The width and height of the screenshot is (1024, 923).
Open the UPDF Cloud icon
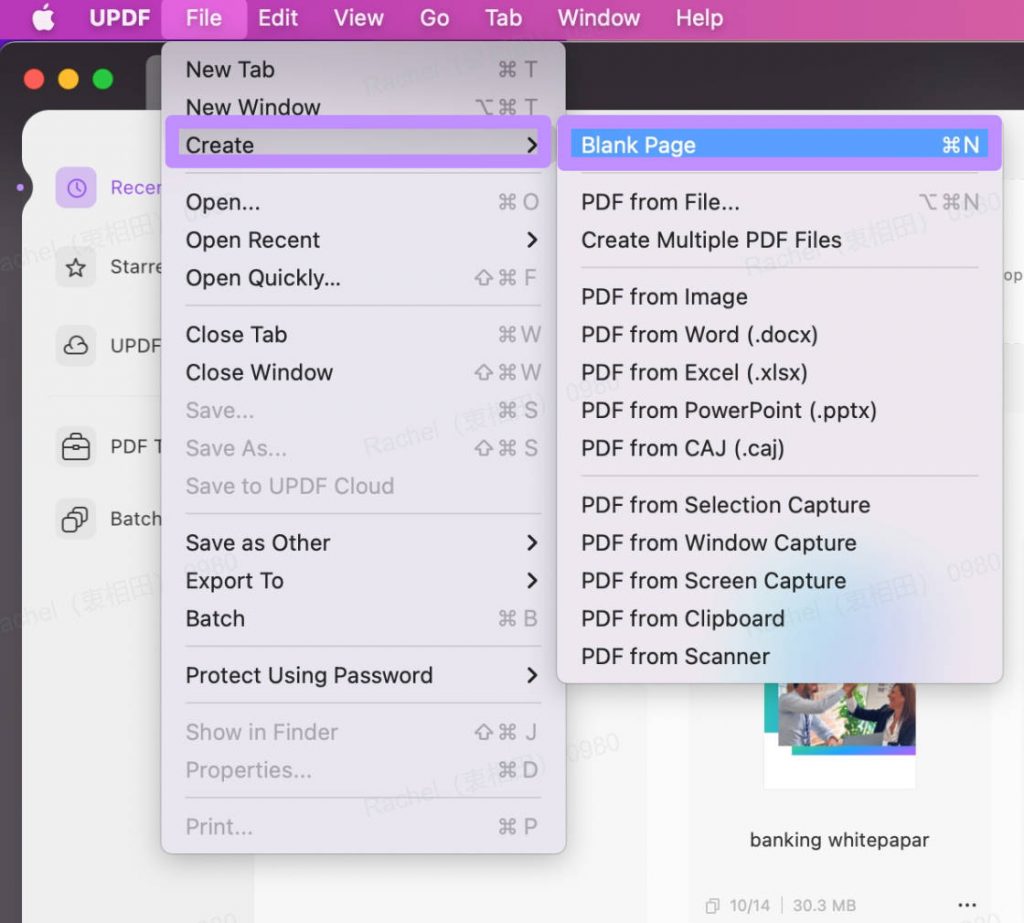pyautogui.click(x=76, y=345)
